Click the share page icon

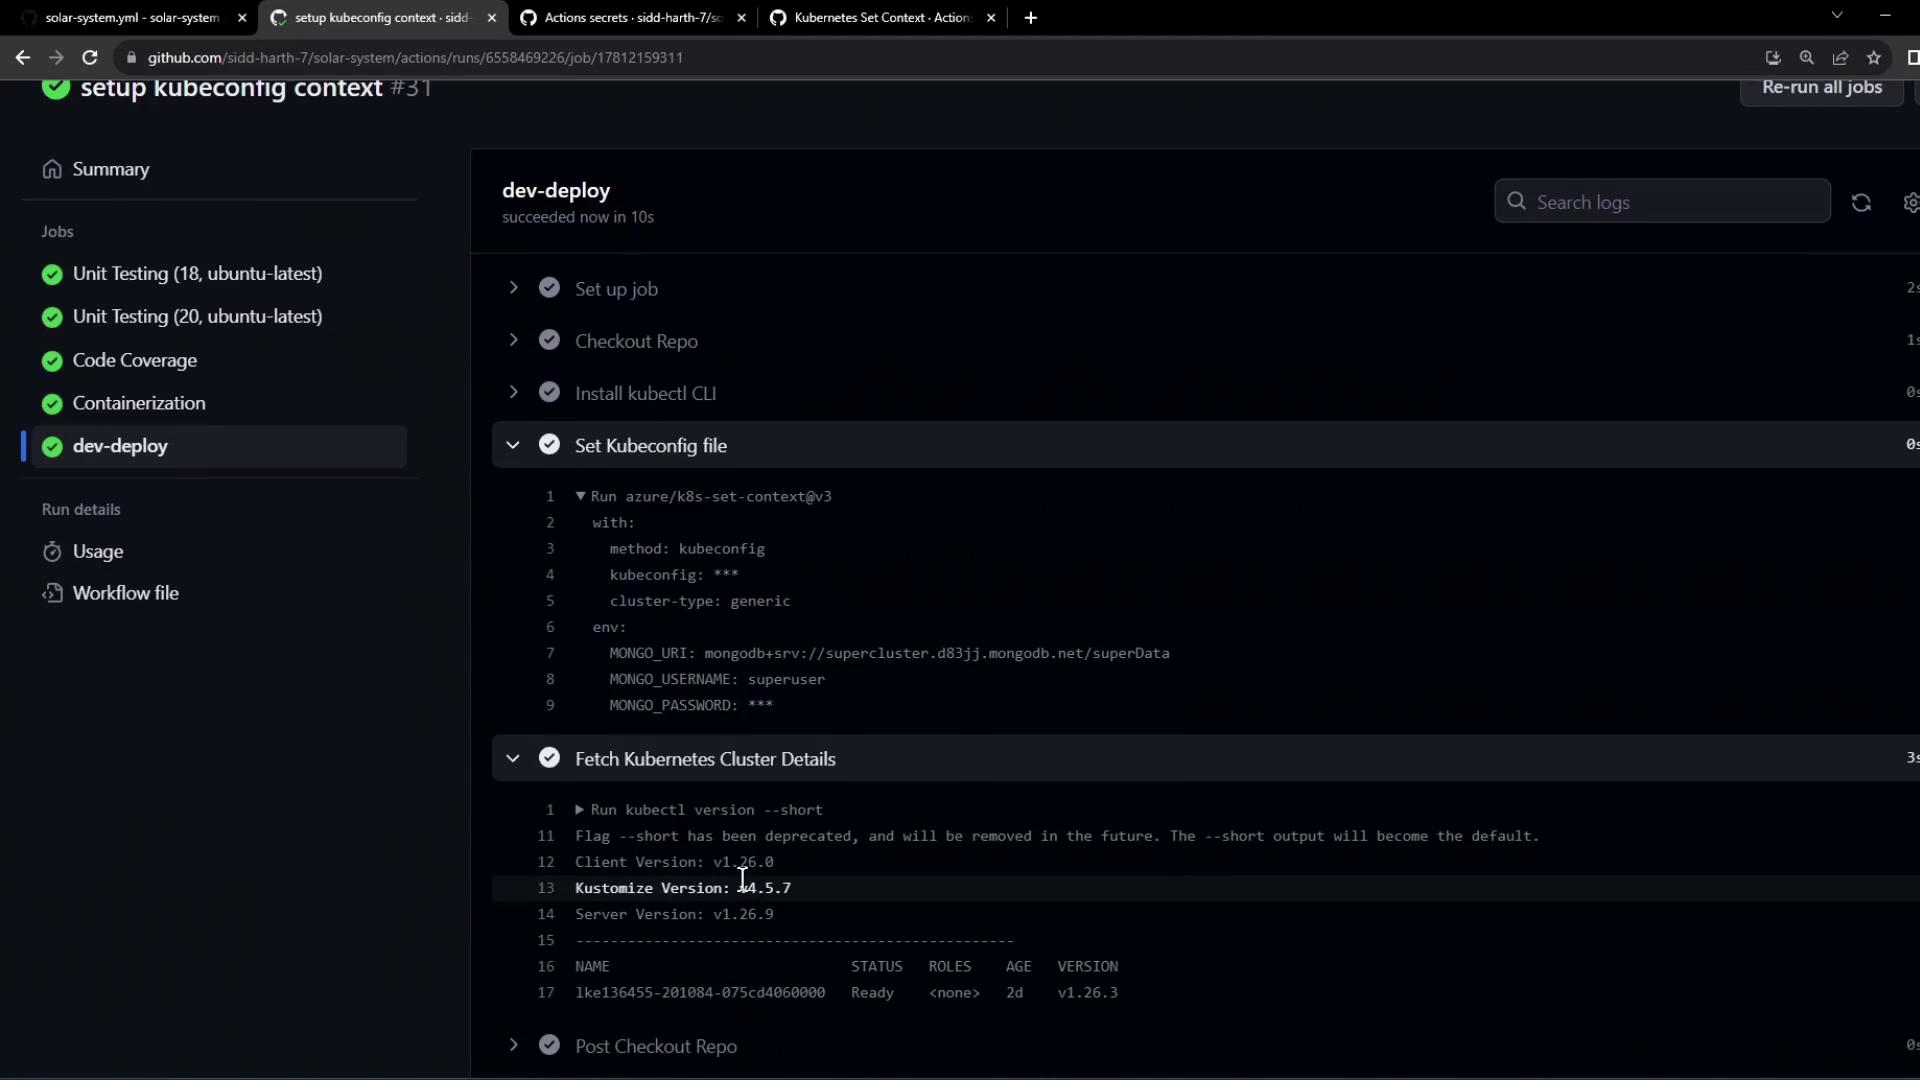point(1840,58)
